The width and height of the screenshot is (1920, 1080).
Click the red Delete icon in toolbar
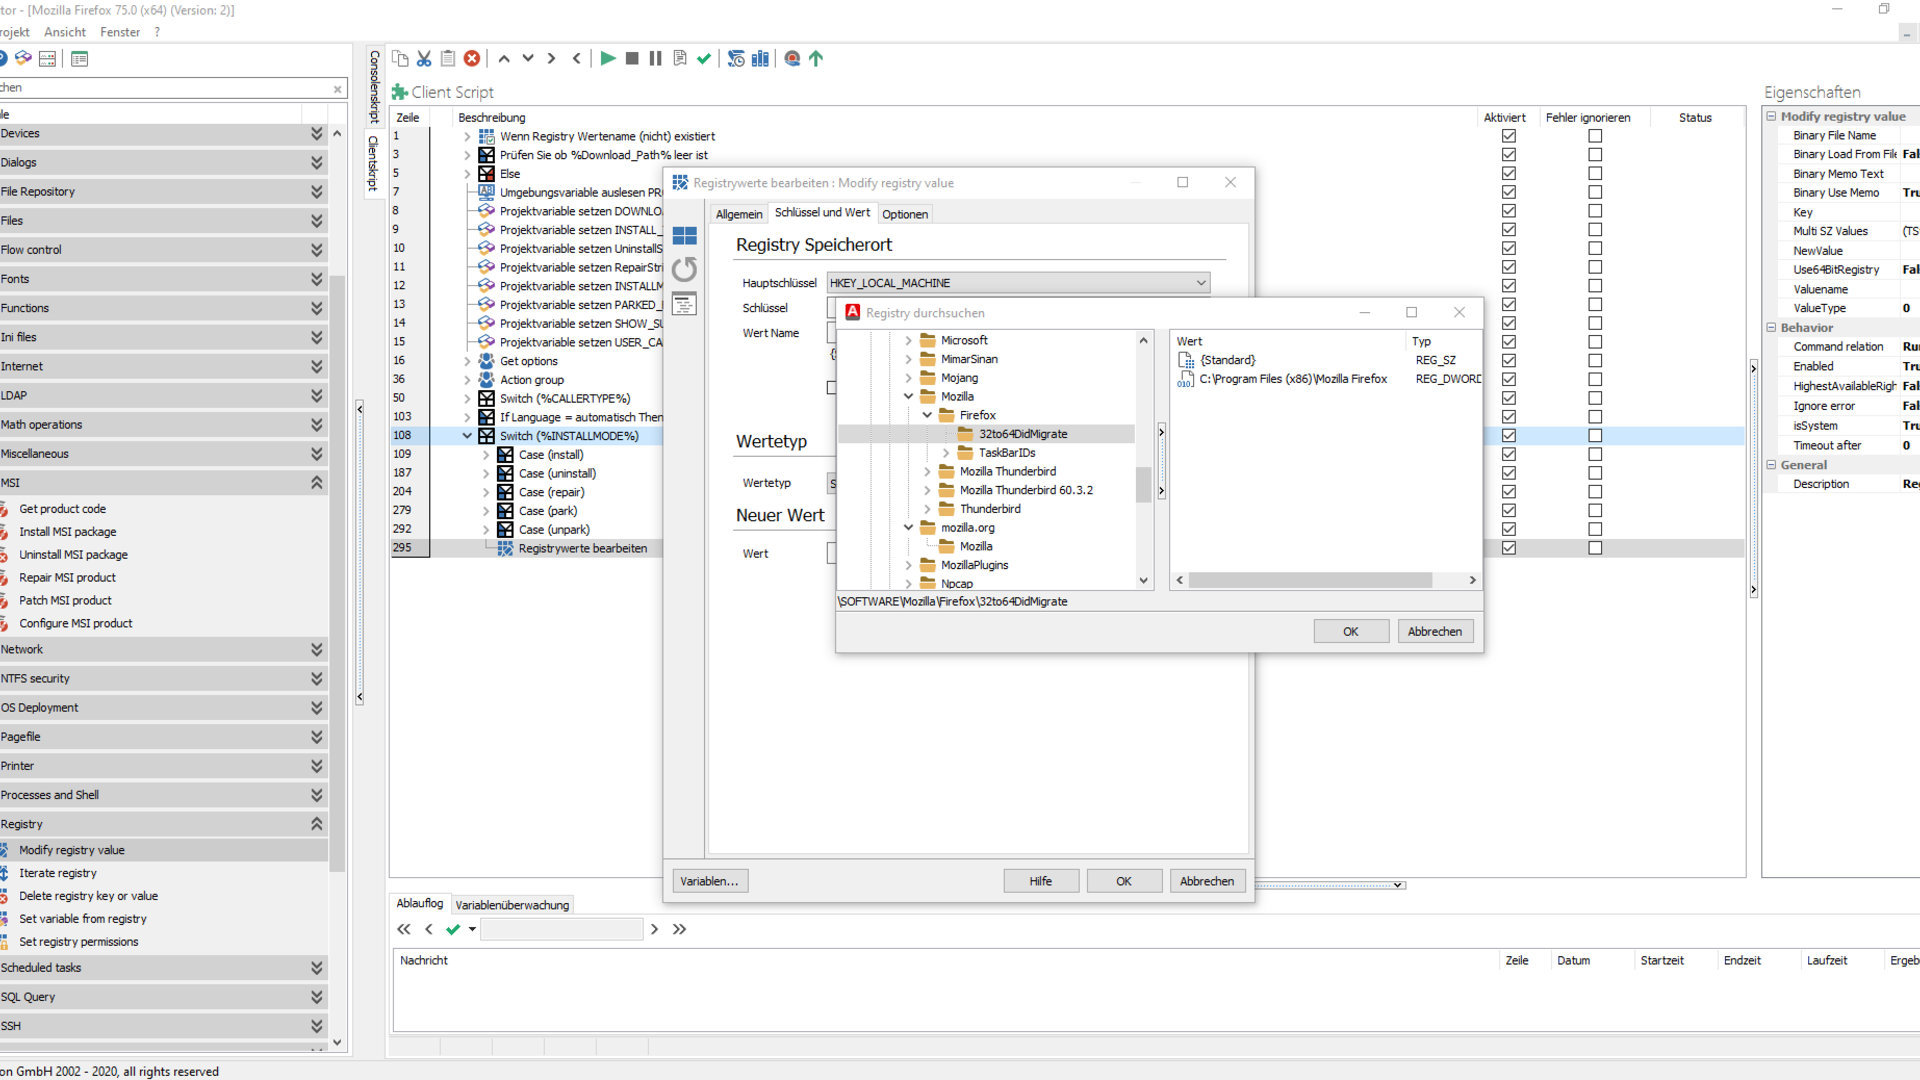[472, 59]
